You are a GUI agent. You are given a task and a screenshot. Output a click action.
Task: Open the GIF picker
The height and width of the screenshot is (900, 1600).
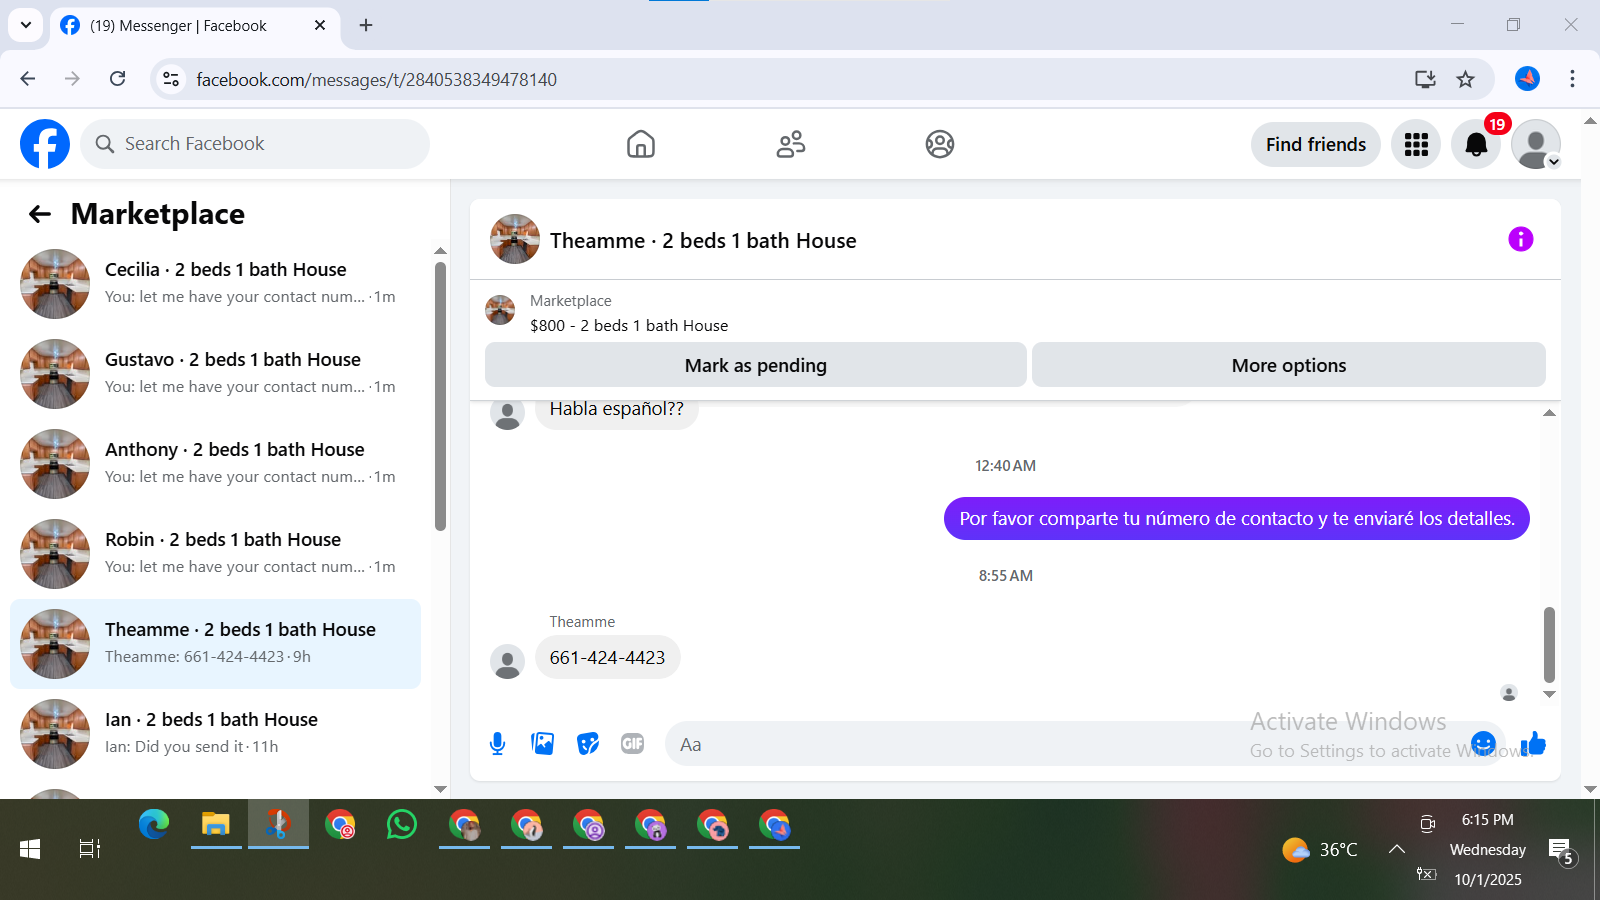coord(633,744)
